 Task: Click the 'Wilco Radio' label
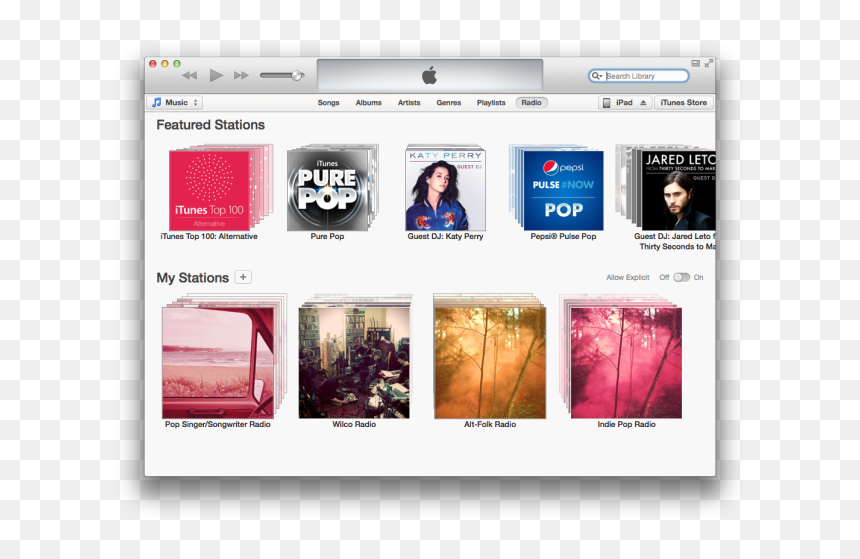(x=354, y=425)
